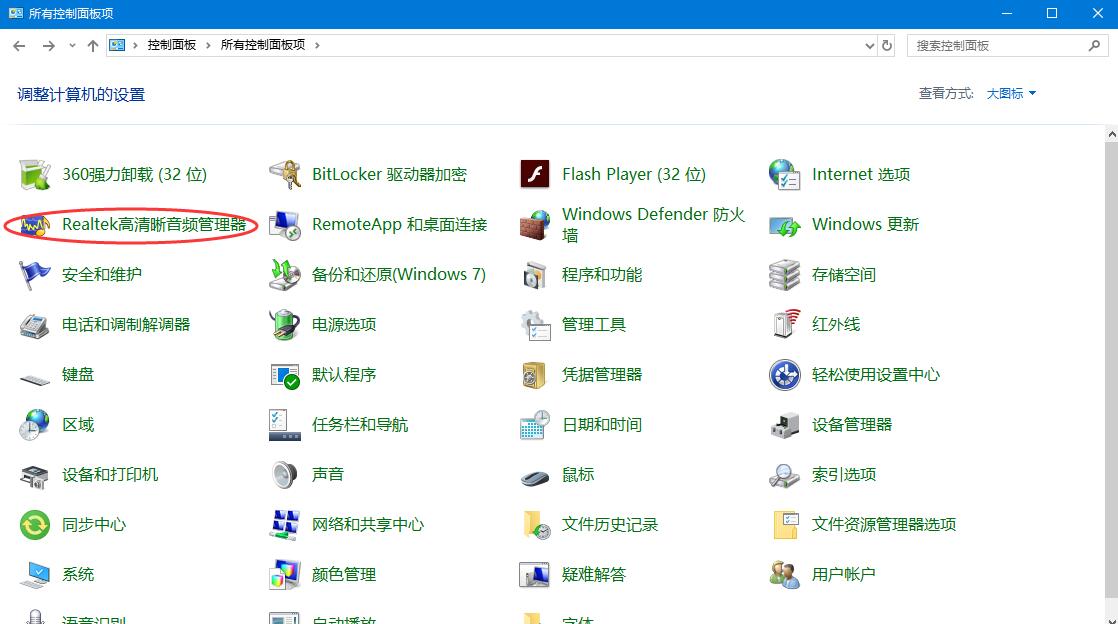Open the Windows 更新 icon
Screen dimensions: 1118x624
[x=784, y=225]
